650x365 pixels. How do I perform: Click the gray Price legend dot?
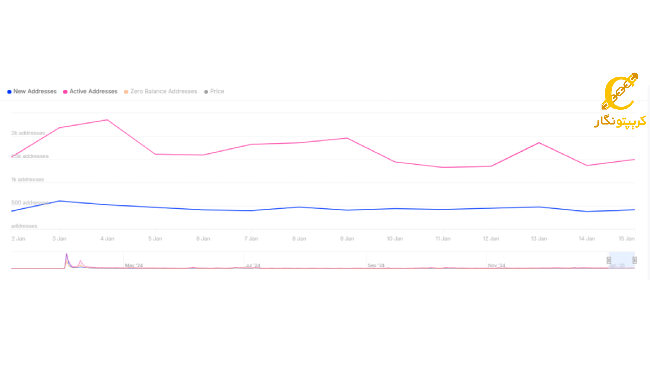[206, 92]
